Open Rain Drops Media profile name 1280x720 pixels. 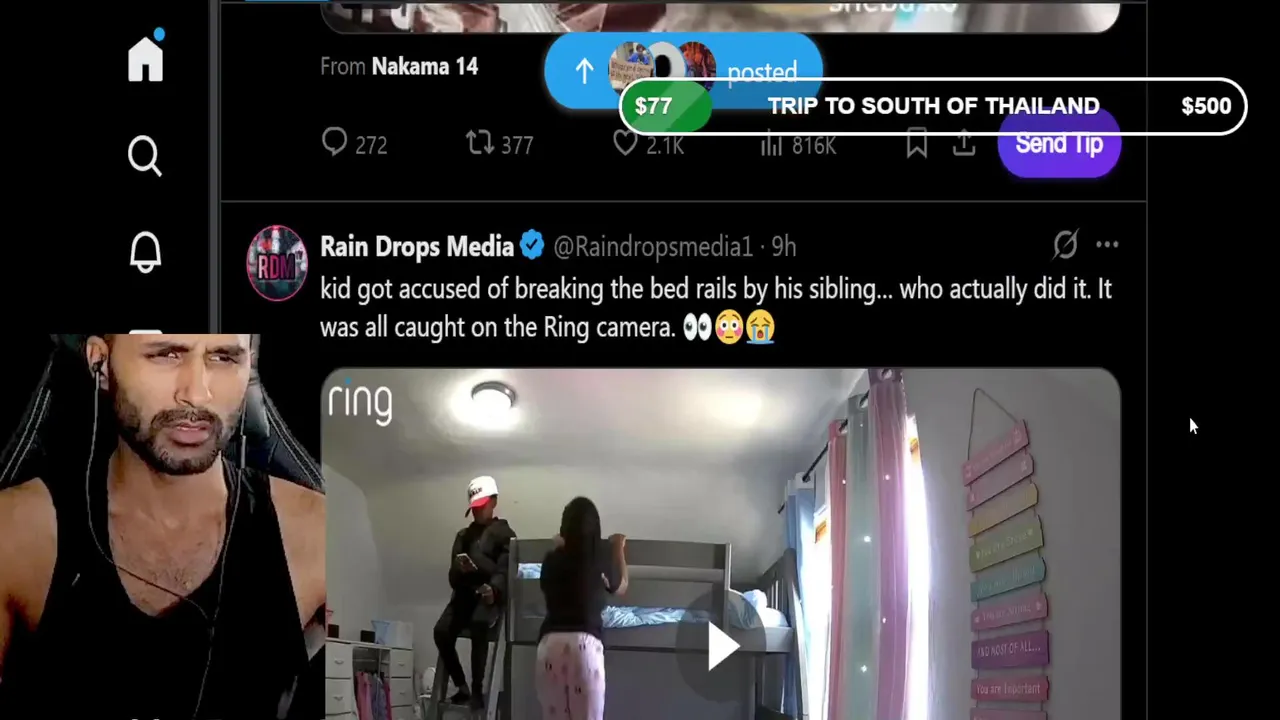[x=417, y=246]
